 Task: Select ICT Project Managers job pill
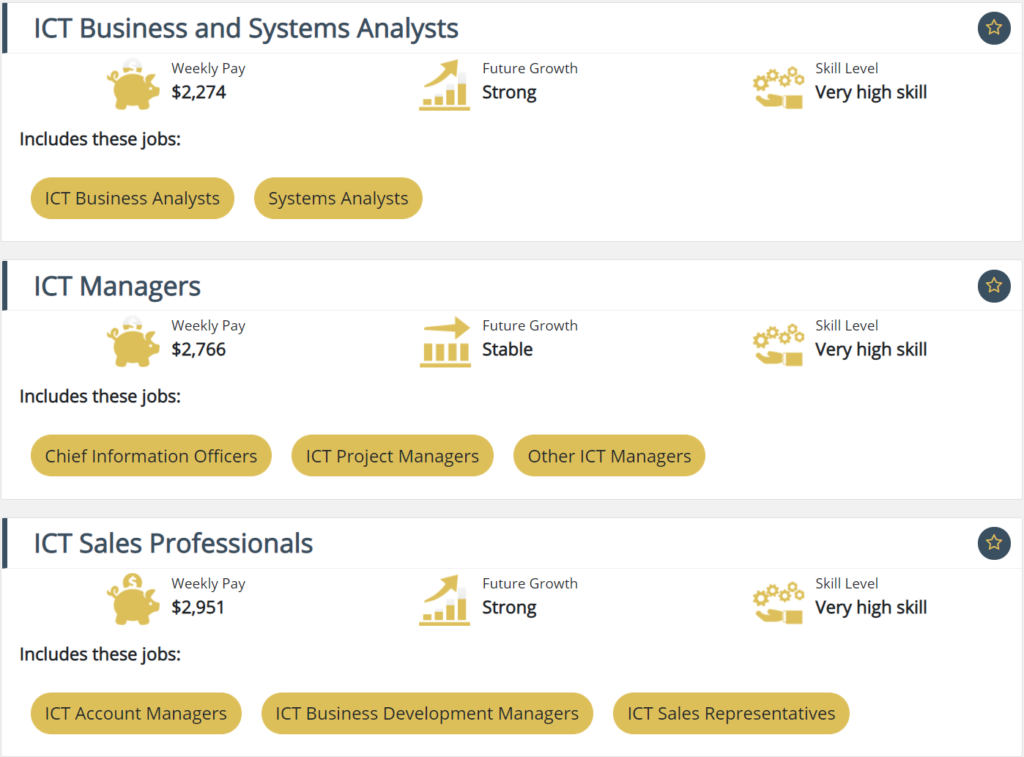392,456
